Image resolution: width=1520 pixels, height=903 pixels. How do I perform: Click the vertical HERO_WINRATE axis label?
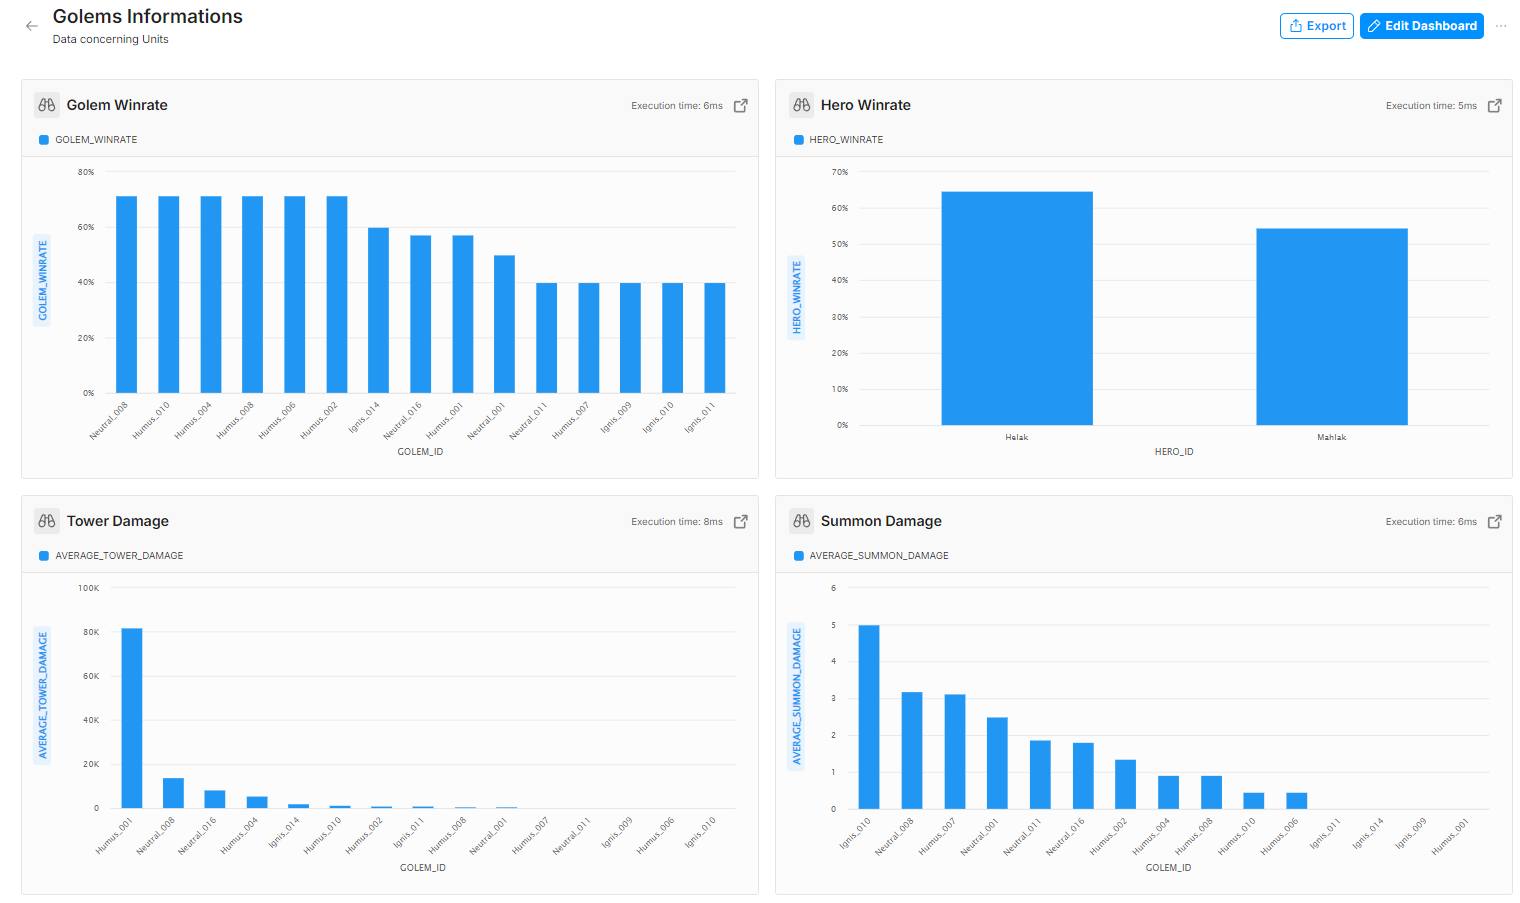(x=797, y=298)
